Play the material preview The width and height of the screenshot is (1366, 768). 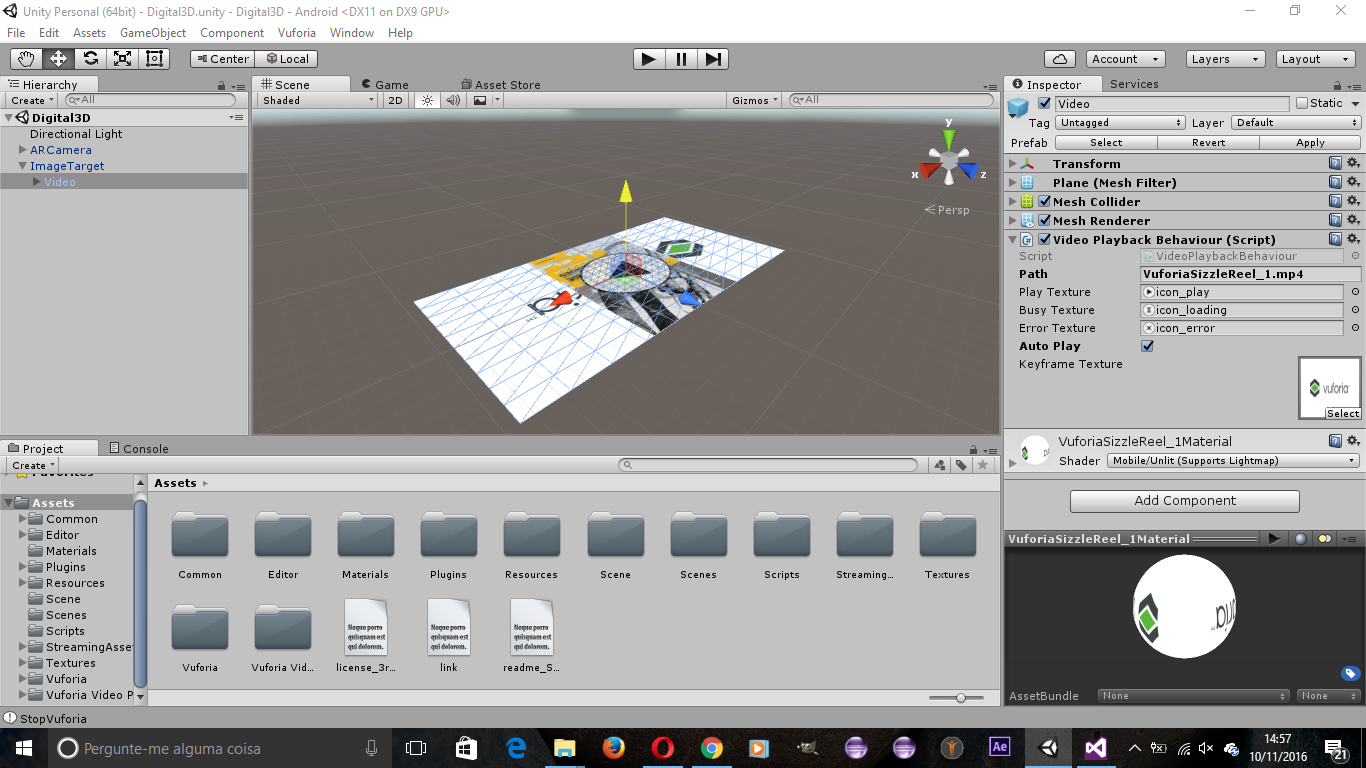click(1274, 538)
